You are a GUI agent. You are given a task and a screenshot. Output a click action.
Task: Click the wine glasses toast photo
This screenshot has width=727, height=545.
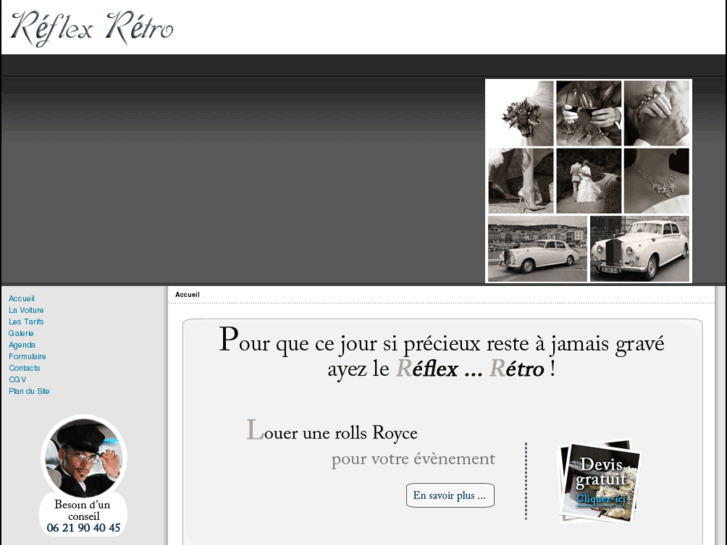[x=589, y=114]
